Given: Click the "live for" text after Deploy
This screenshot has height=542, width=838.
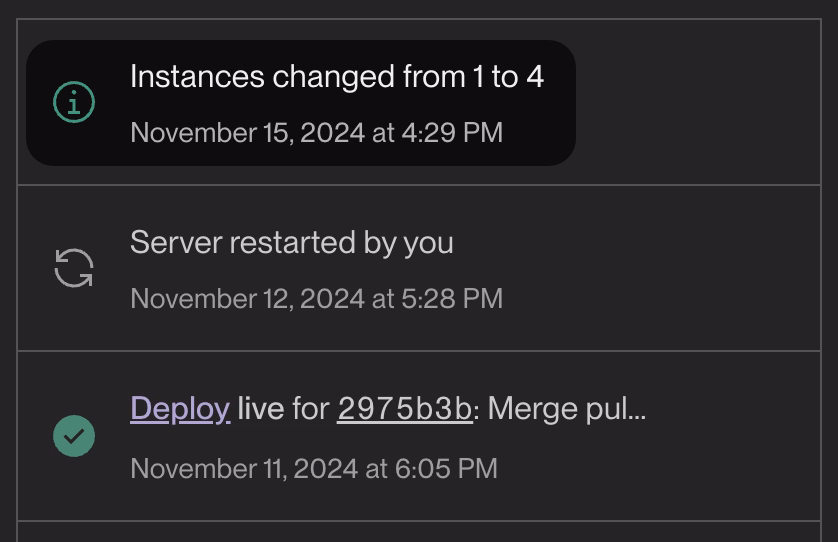Looking at the screenshot, I should pos(284,409).
